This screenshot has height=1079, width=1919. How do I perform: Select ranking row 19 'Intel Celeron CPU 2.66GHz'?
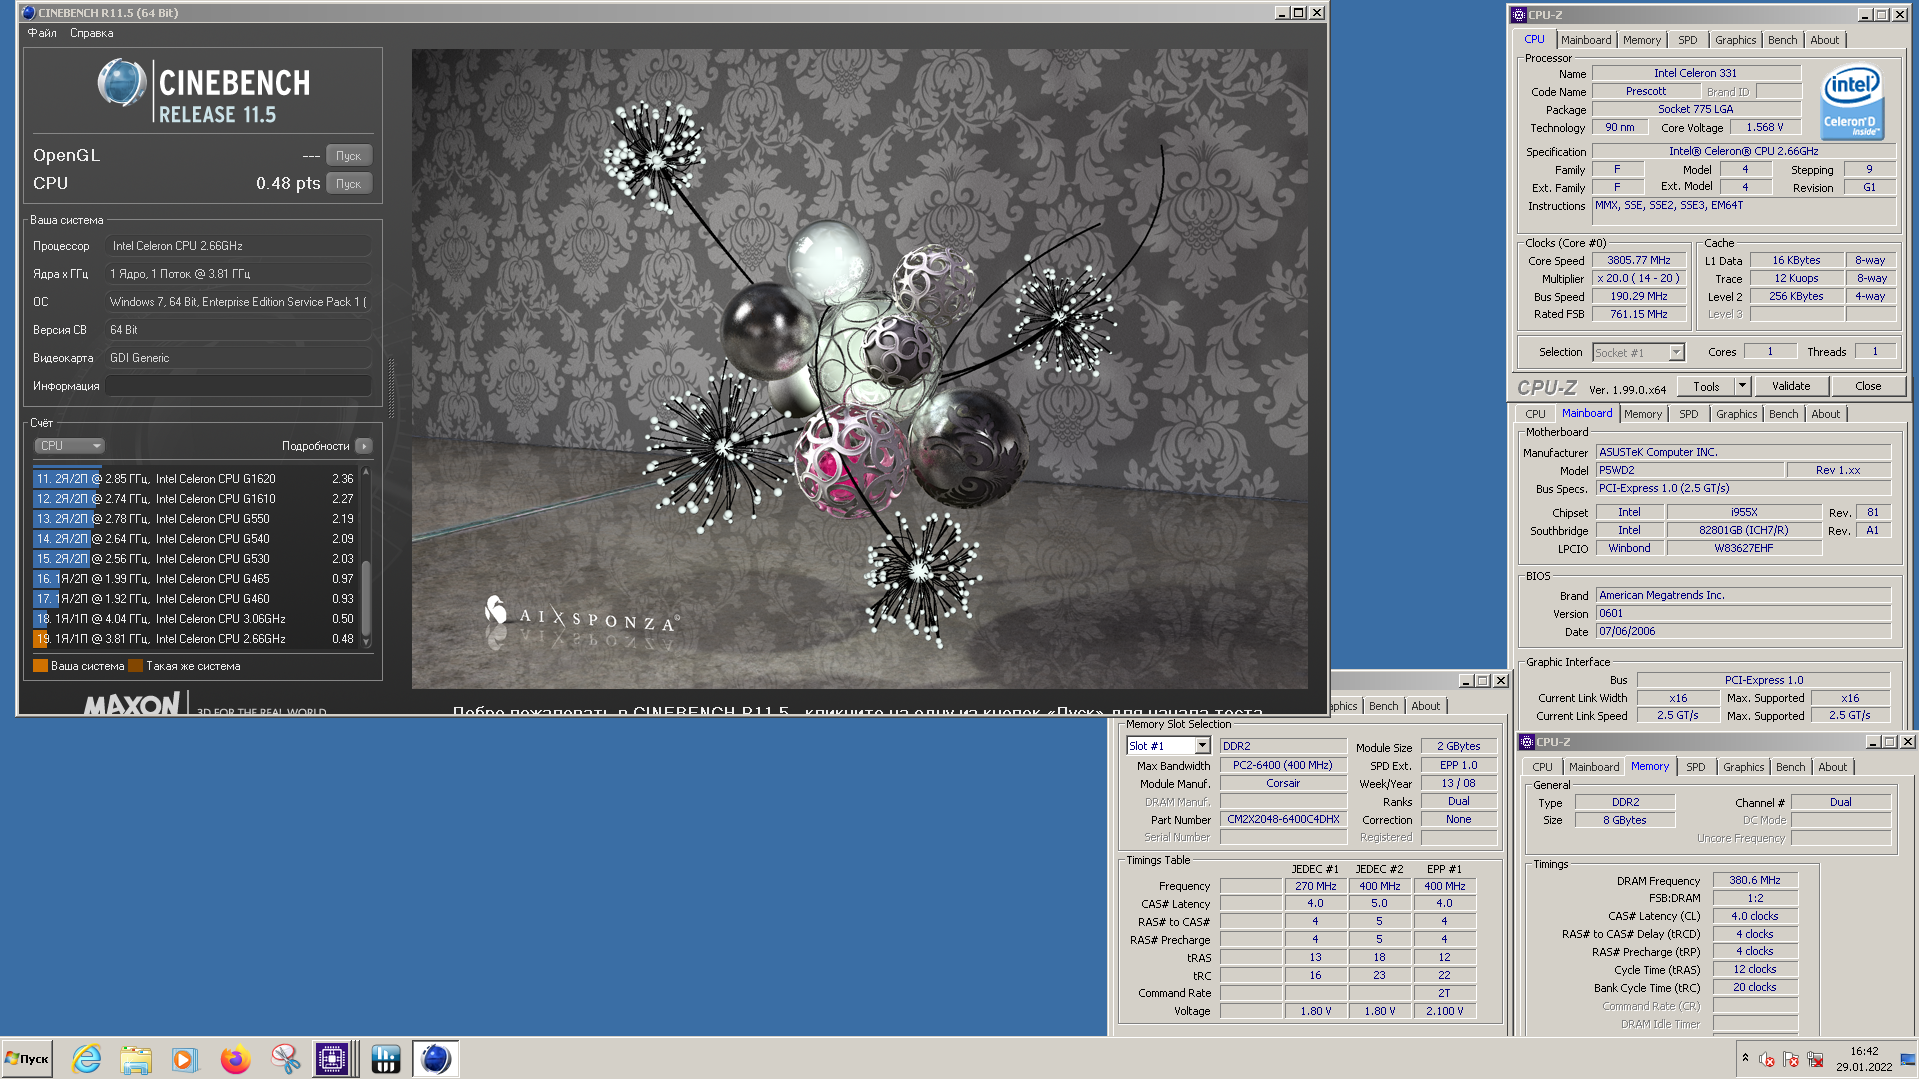[x=197, y=639]
